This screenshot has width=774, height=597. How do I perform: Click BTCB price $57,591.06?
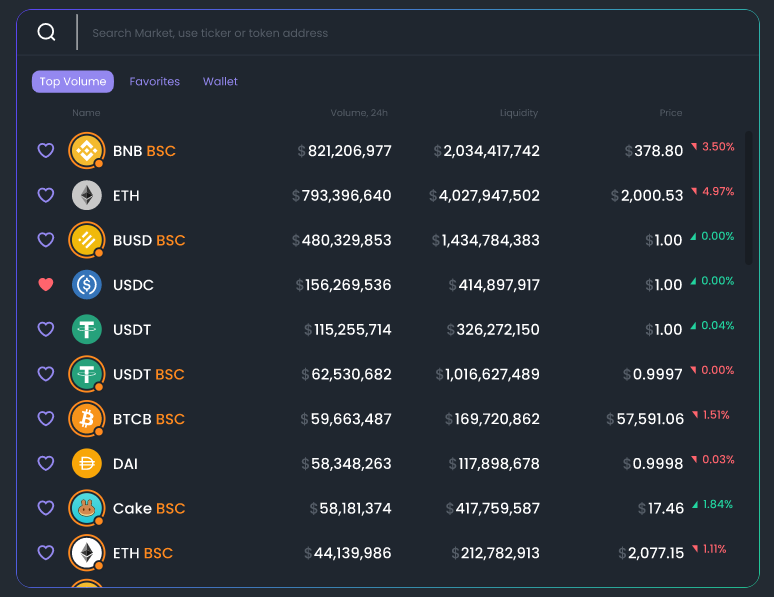click(x=645, y=419)
